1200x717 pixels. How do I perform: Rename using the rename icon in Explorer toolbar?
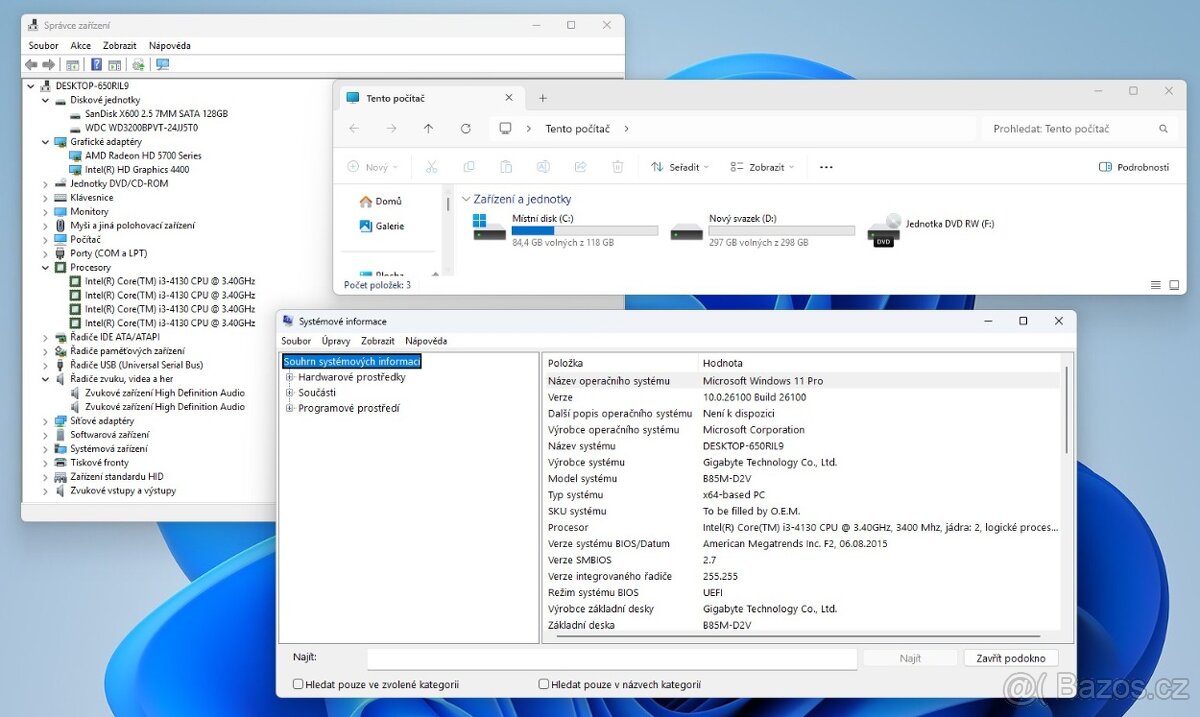[x=543, y=167]
